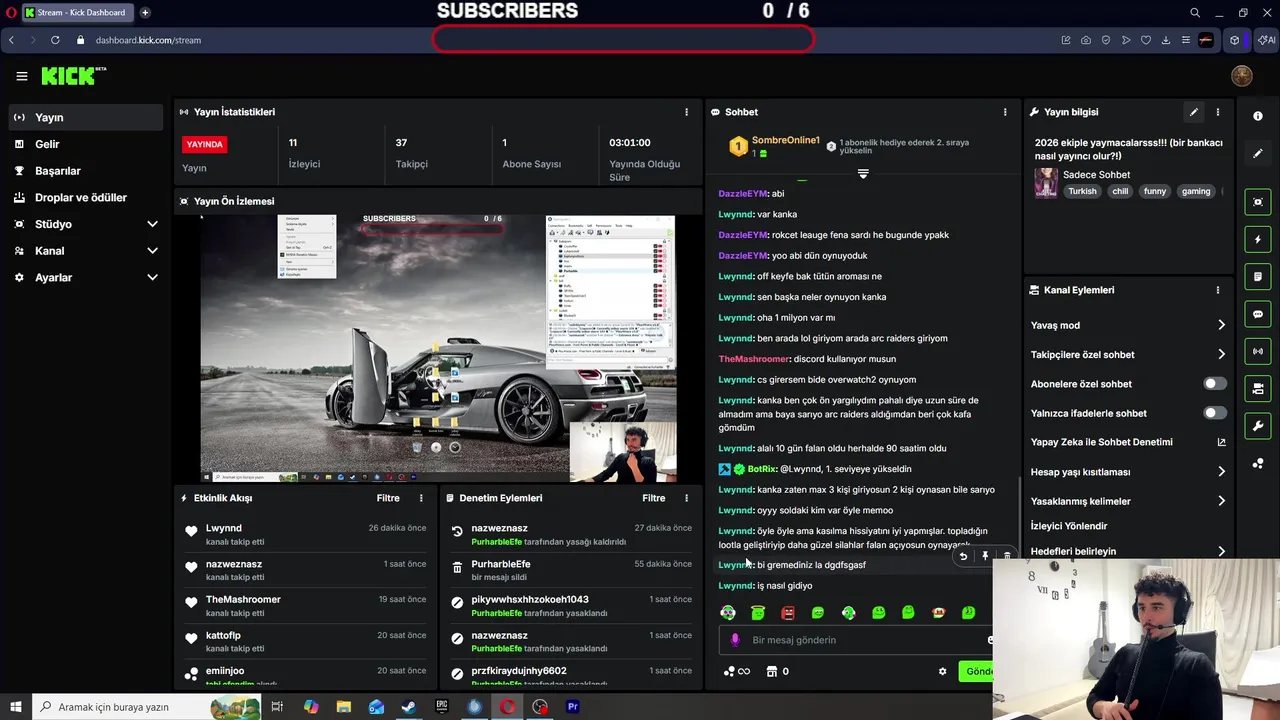Click the profile avatar at top right
The image size is (1280, 720).
pyautogui.click(x=1242, y=76)
